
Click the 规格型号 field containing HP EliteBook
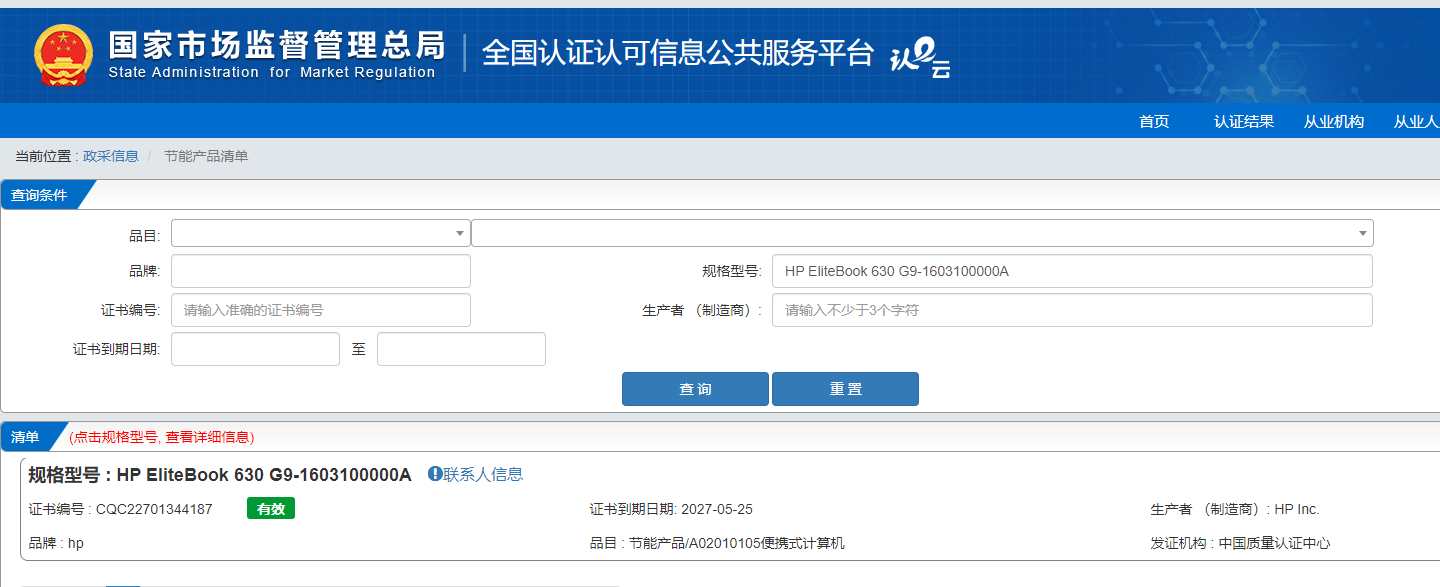[1071, 271]
